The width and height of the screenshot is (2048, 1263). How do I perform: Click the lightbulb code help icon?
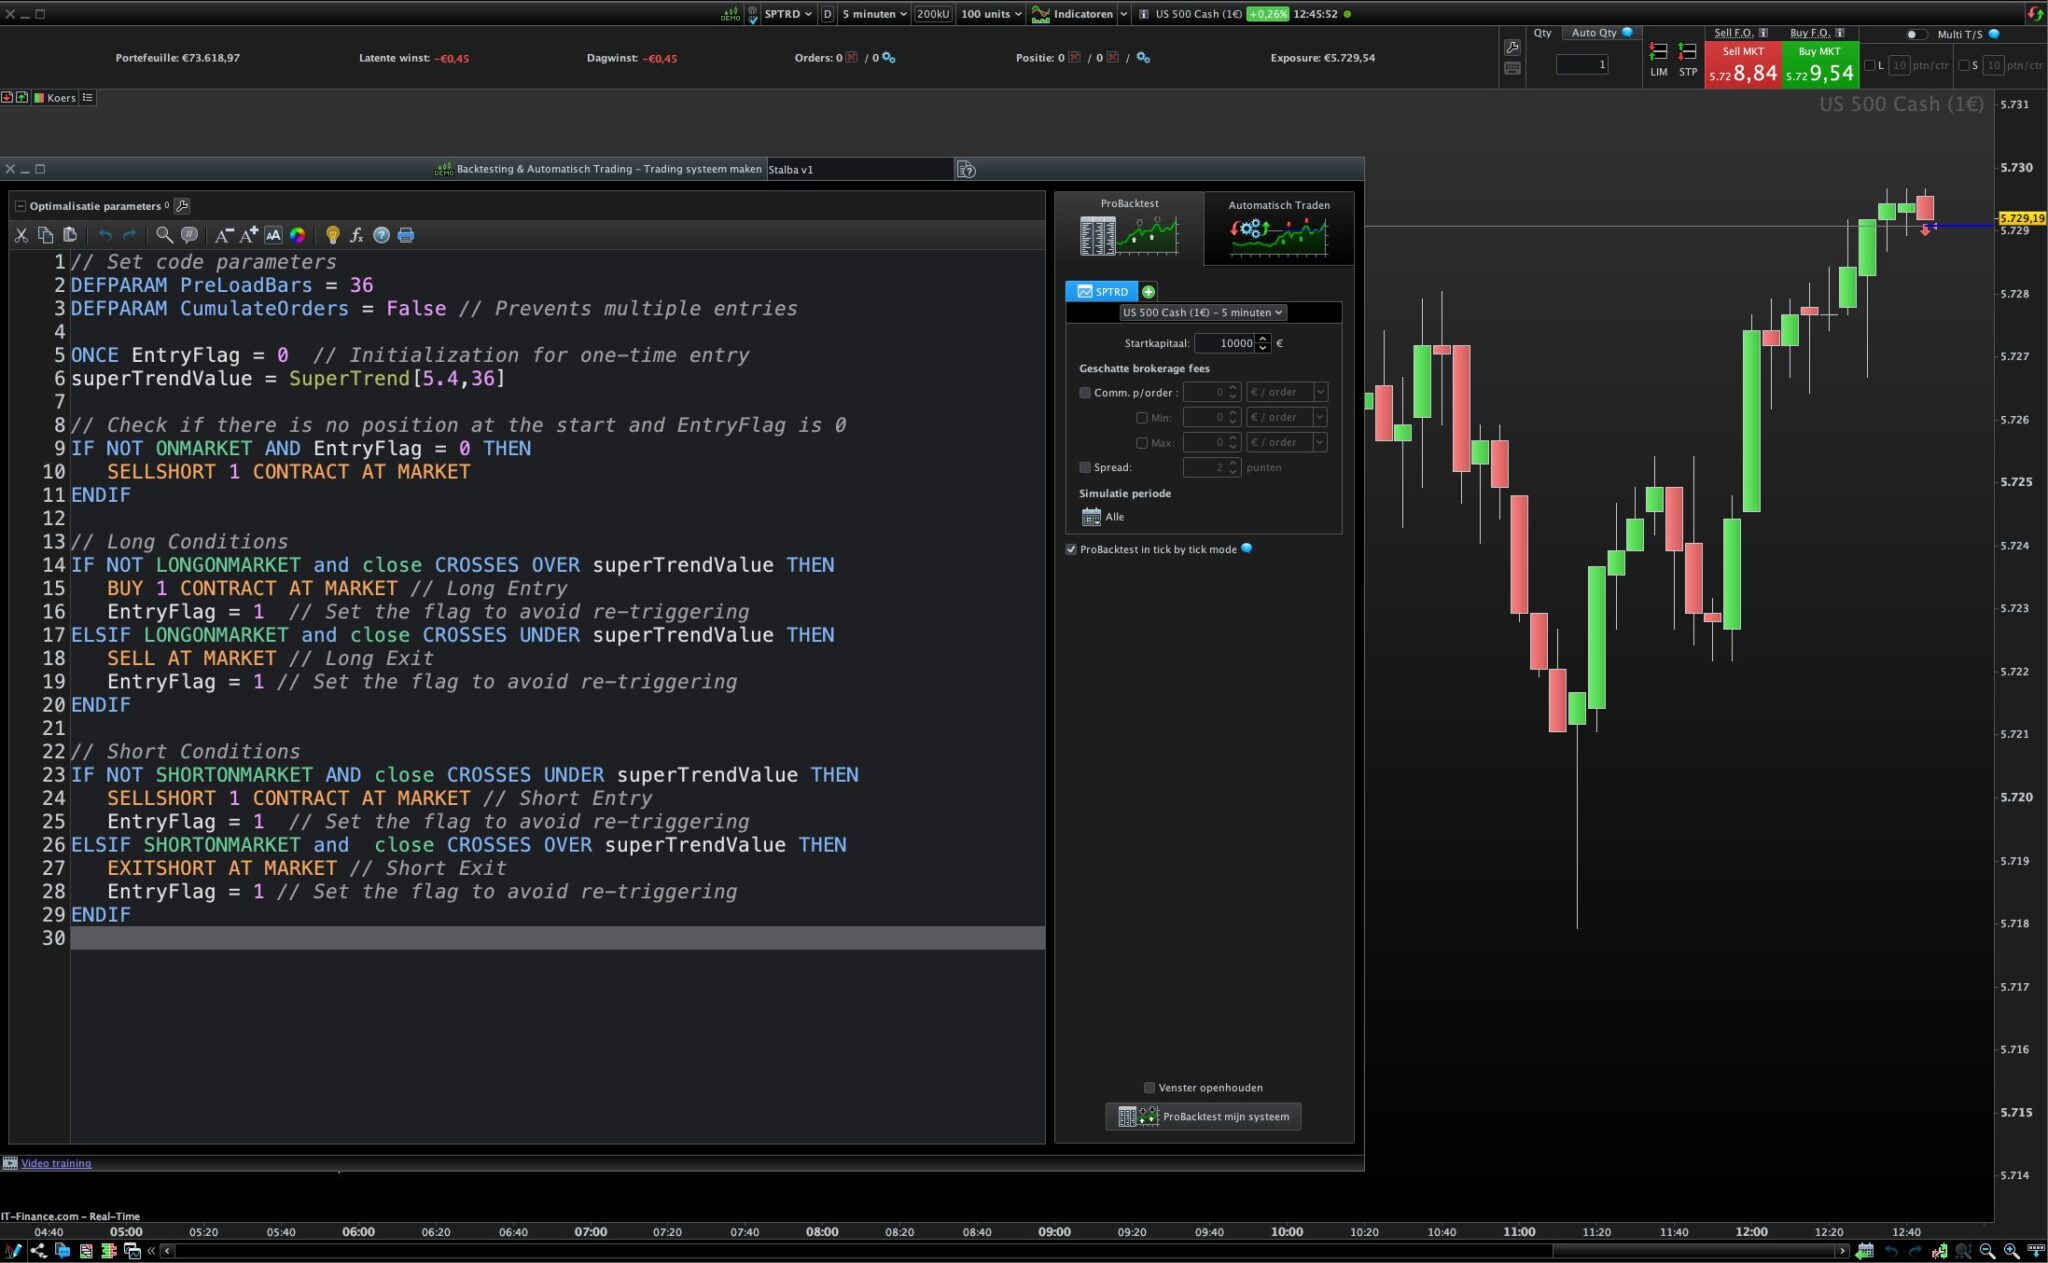click(x=332, y=235)
